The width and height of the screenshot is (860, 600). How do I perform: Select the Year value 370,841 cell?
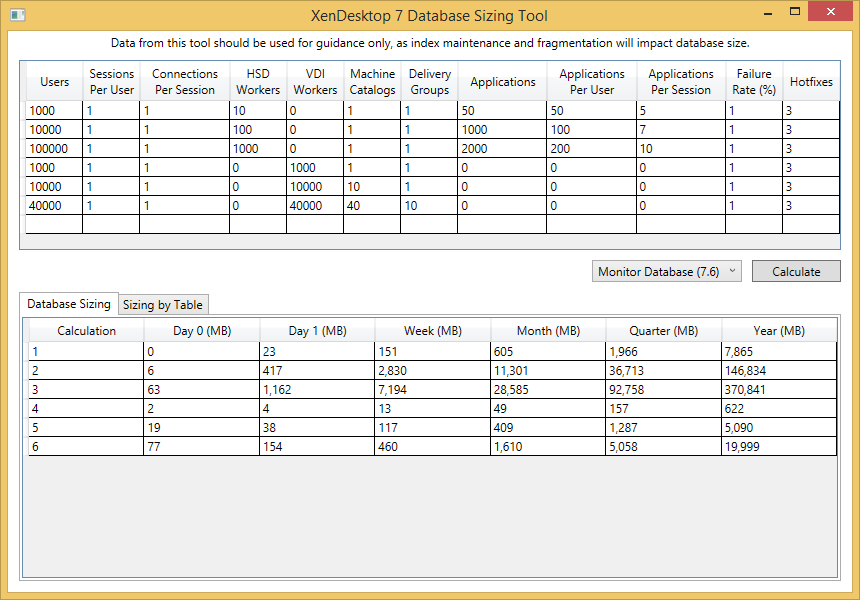tap(779, 389)
